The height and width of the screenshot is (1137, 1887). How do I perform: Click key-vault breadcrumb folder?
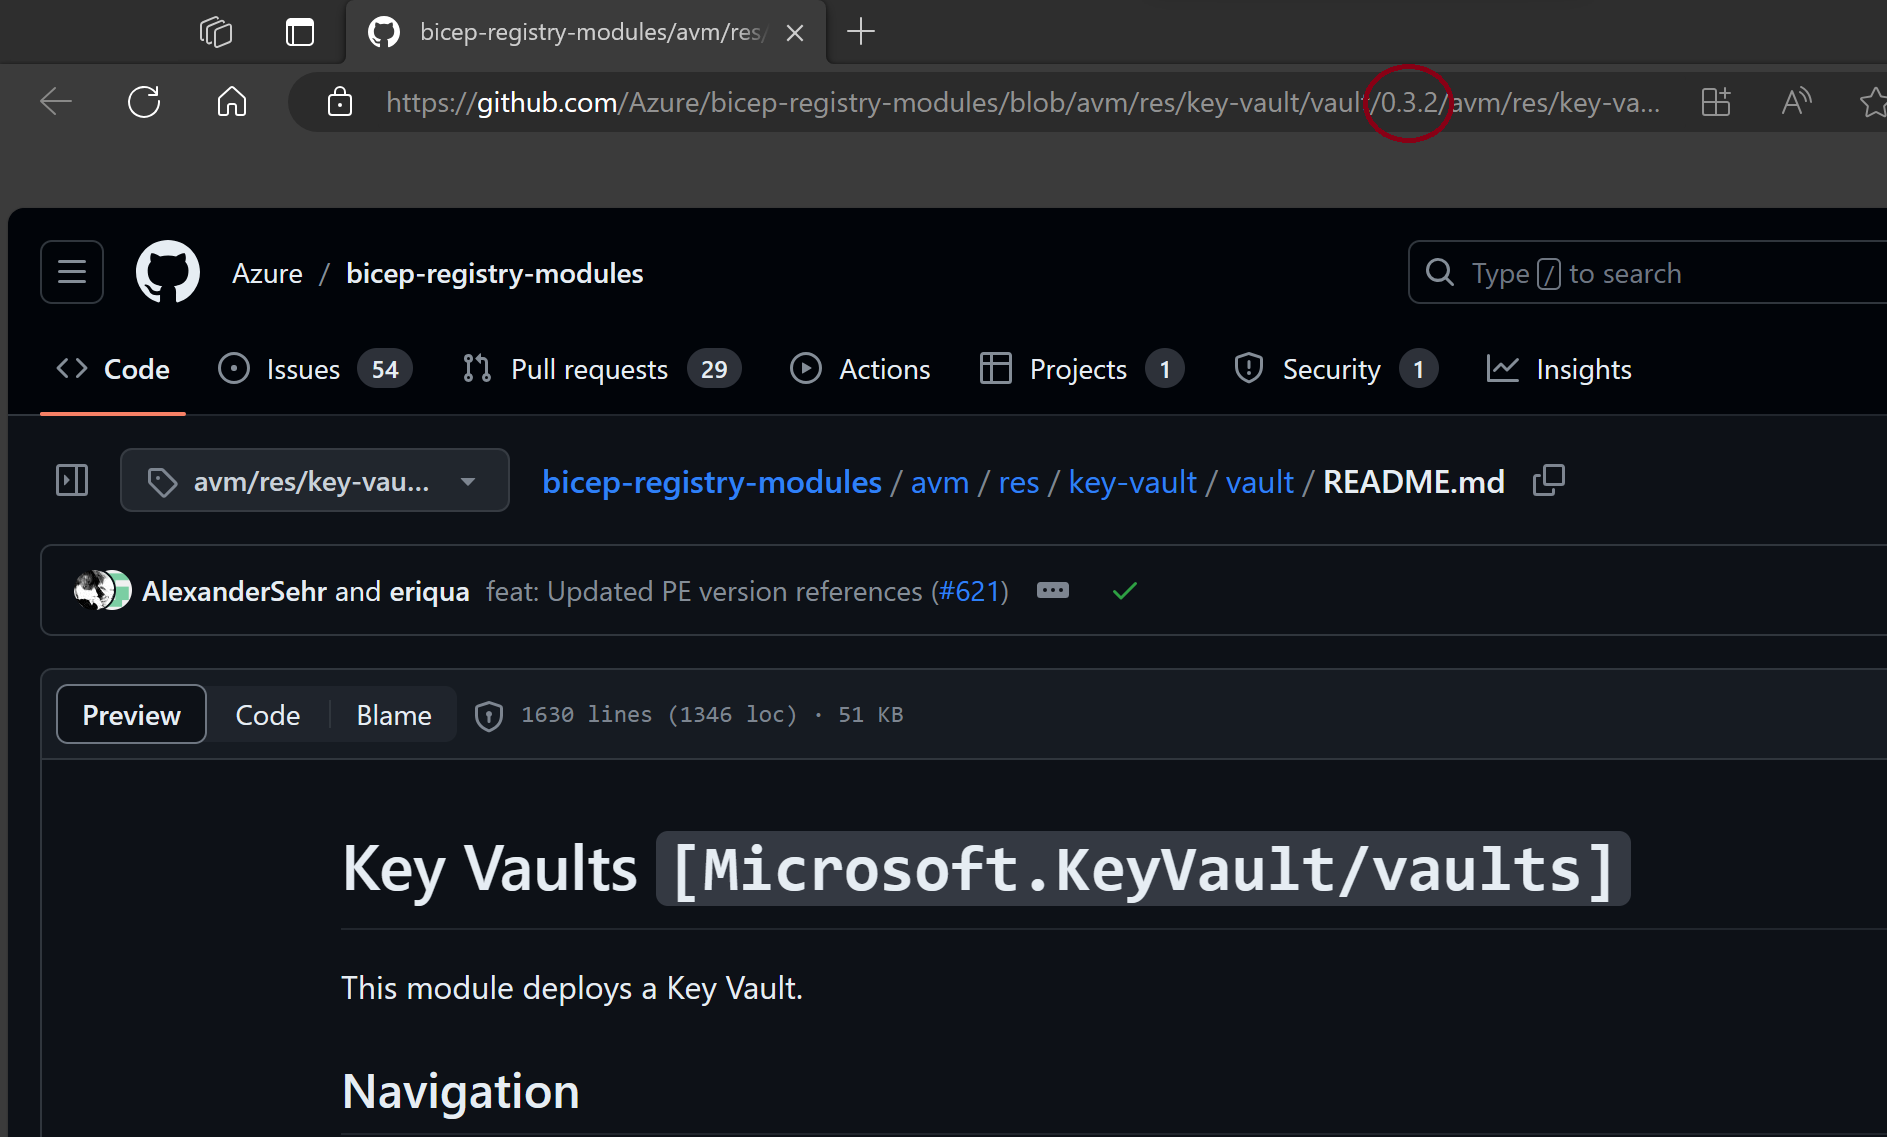pyautogui.click(x=1132, y=482)
